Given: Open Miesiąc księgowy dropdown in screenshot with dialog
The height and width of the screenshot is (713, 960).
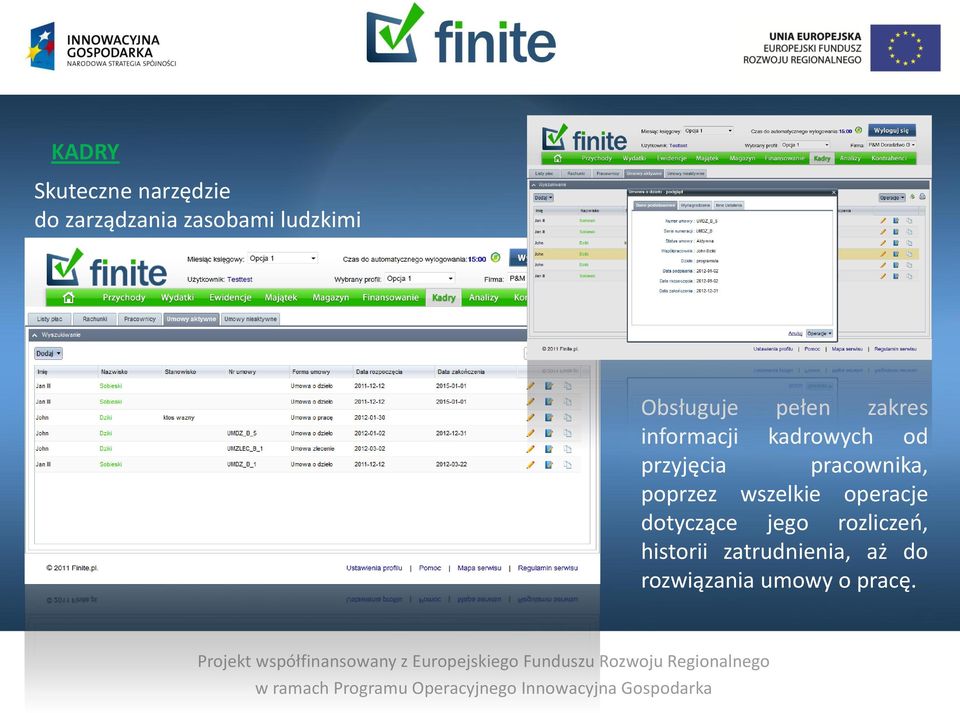Looking at the screenshot, I should [x=708, y=131].
